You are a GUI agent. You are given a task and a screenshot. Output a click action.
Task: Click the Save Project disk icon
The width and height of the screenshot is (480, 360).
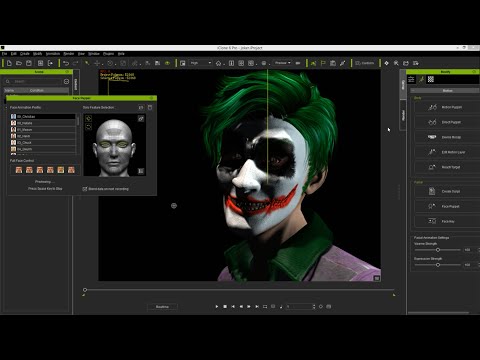click(29, 63)
